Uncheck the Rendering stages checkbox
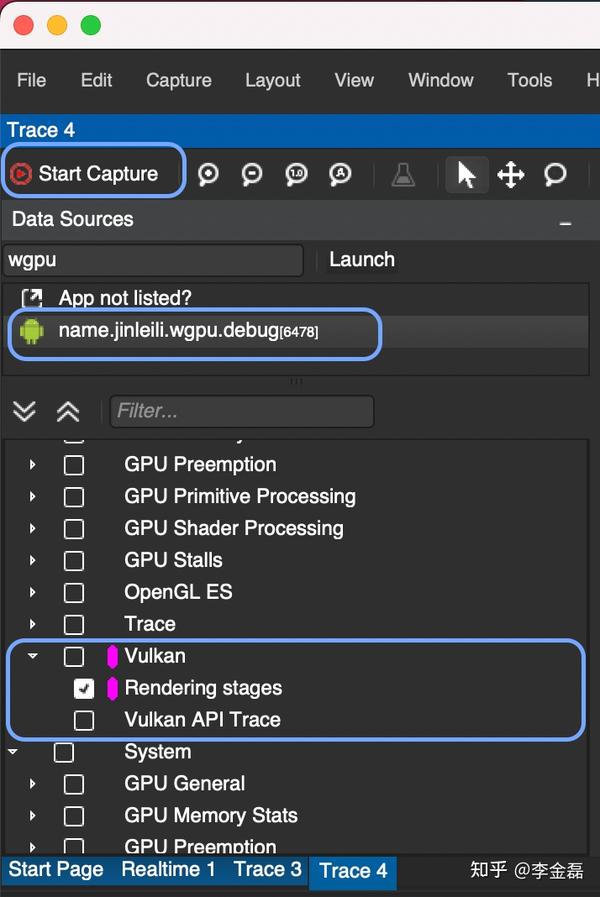The image size is (600, 897). tap(83, 688)
